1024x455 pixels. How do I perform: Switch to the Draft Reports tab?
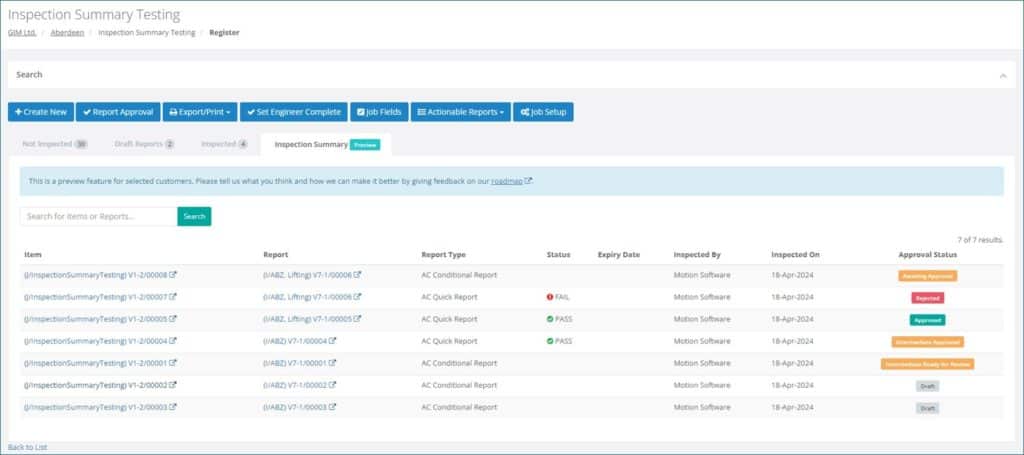click(x=144, y=144)
